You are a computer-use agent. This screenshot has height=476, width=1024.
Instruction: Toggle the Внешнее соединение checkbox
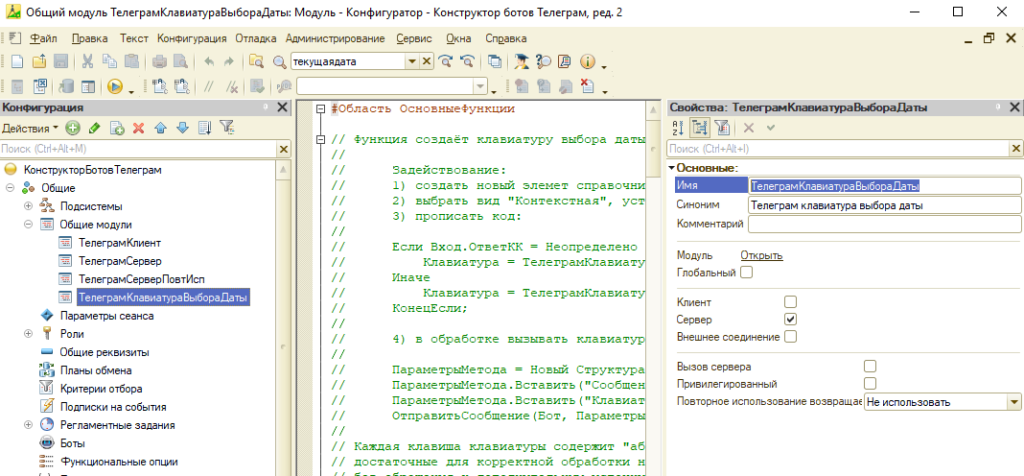pyautogui.click(x=791, y=337)
